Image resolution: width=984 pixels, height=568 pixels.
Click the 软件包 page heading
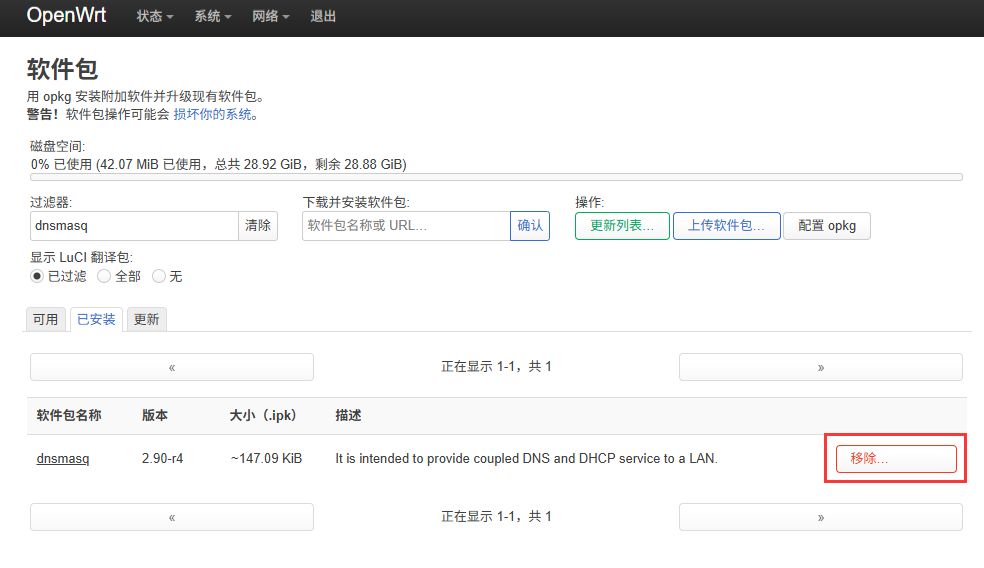[x=62, y=69]
